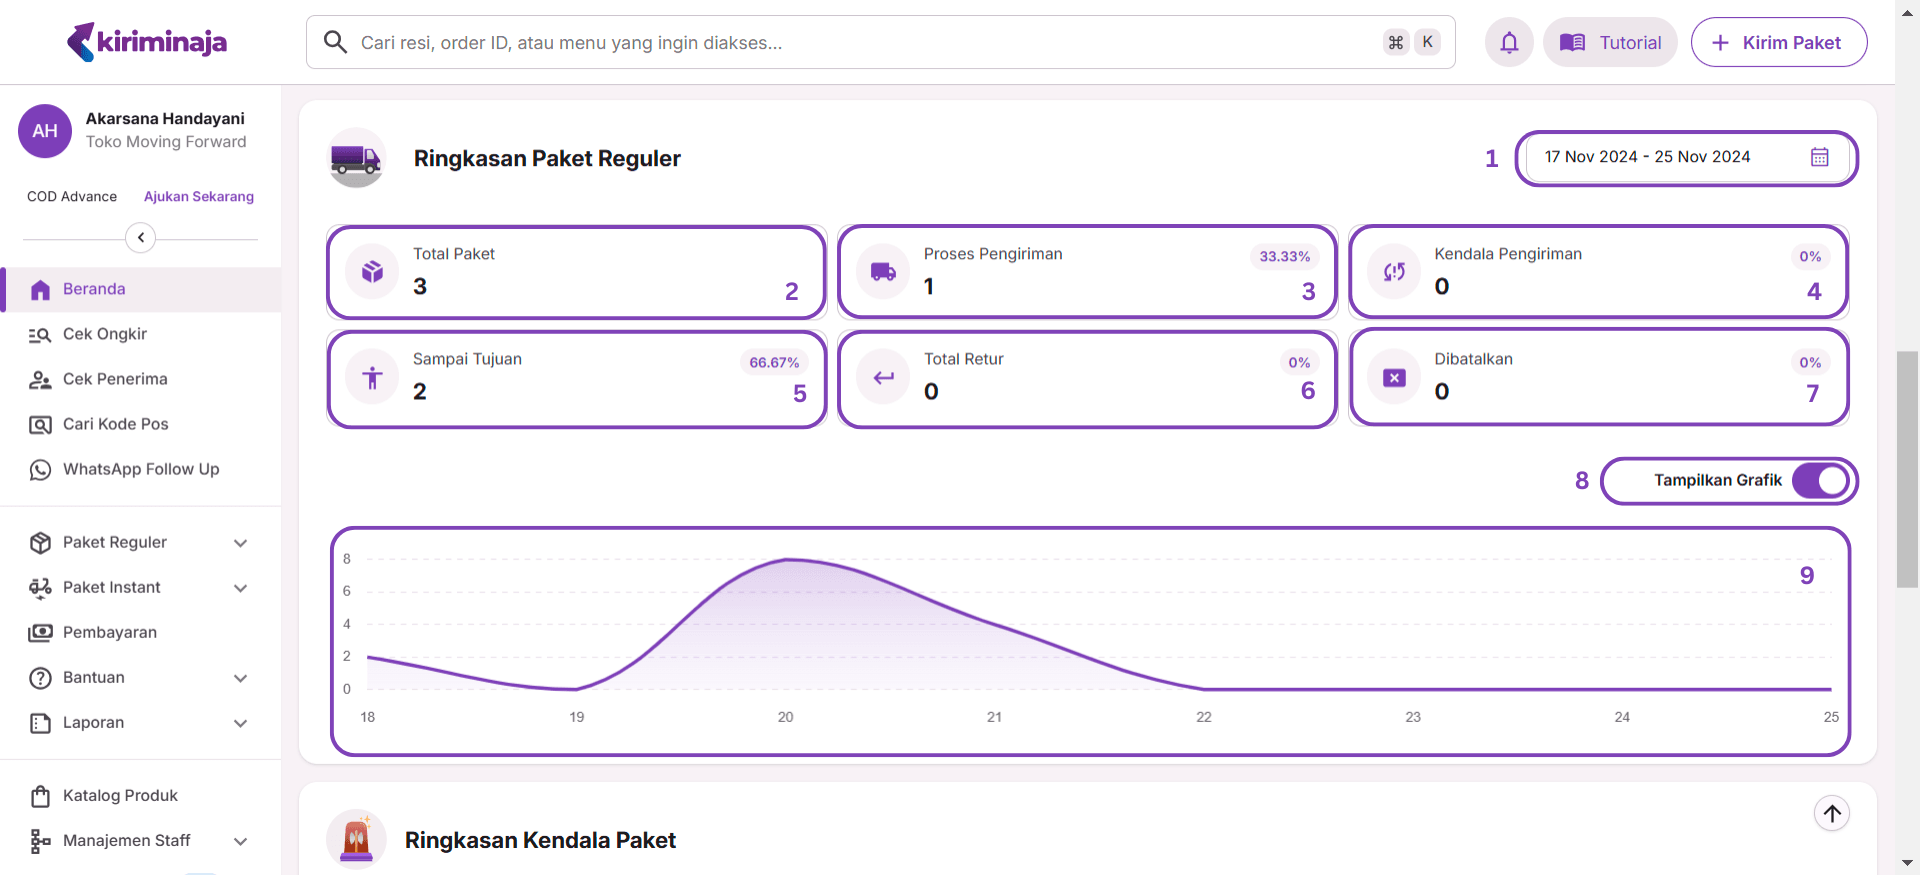The height and width of the screenshot is (875, 1920).
Task: Expand the Laporan menu chevron
Action: click(x=240, y=723)
